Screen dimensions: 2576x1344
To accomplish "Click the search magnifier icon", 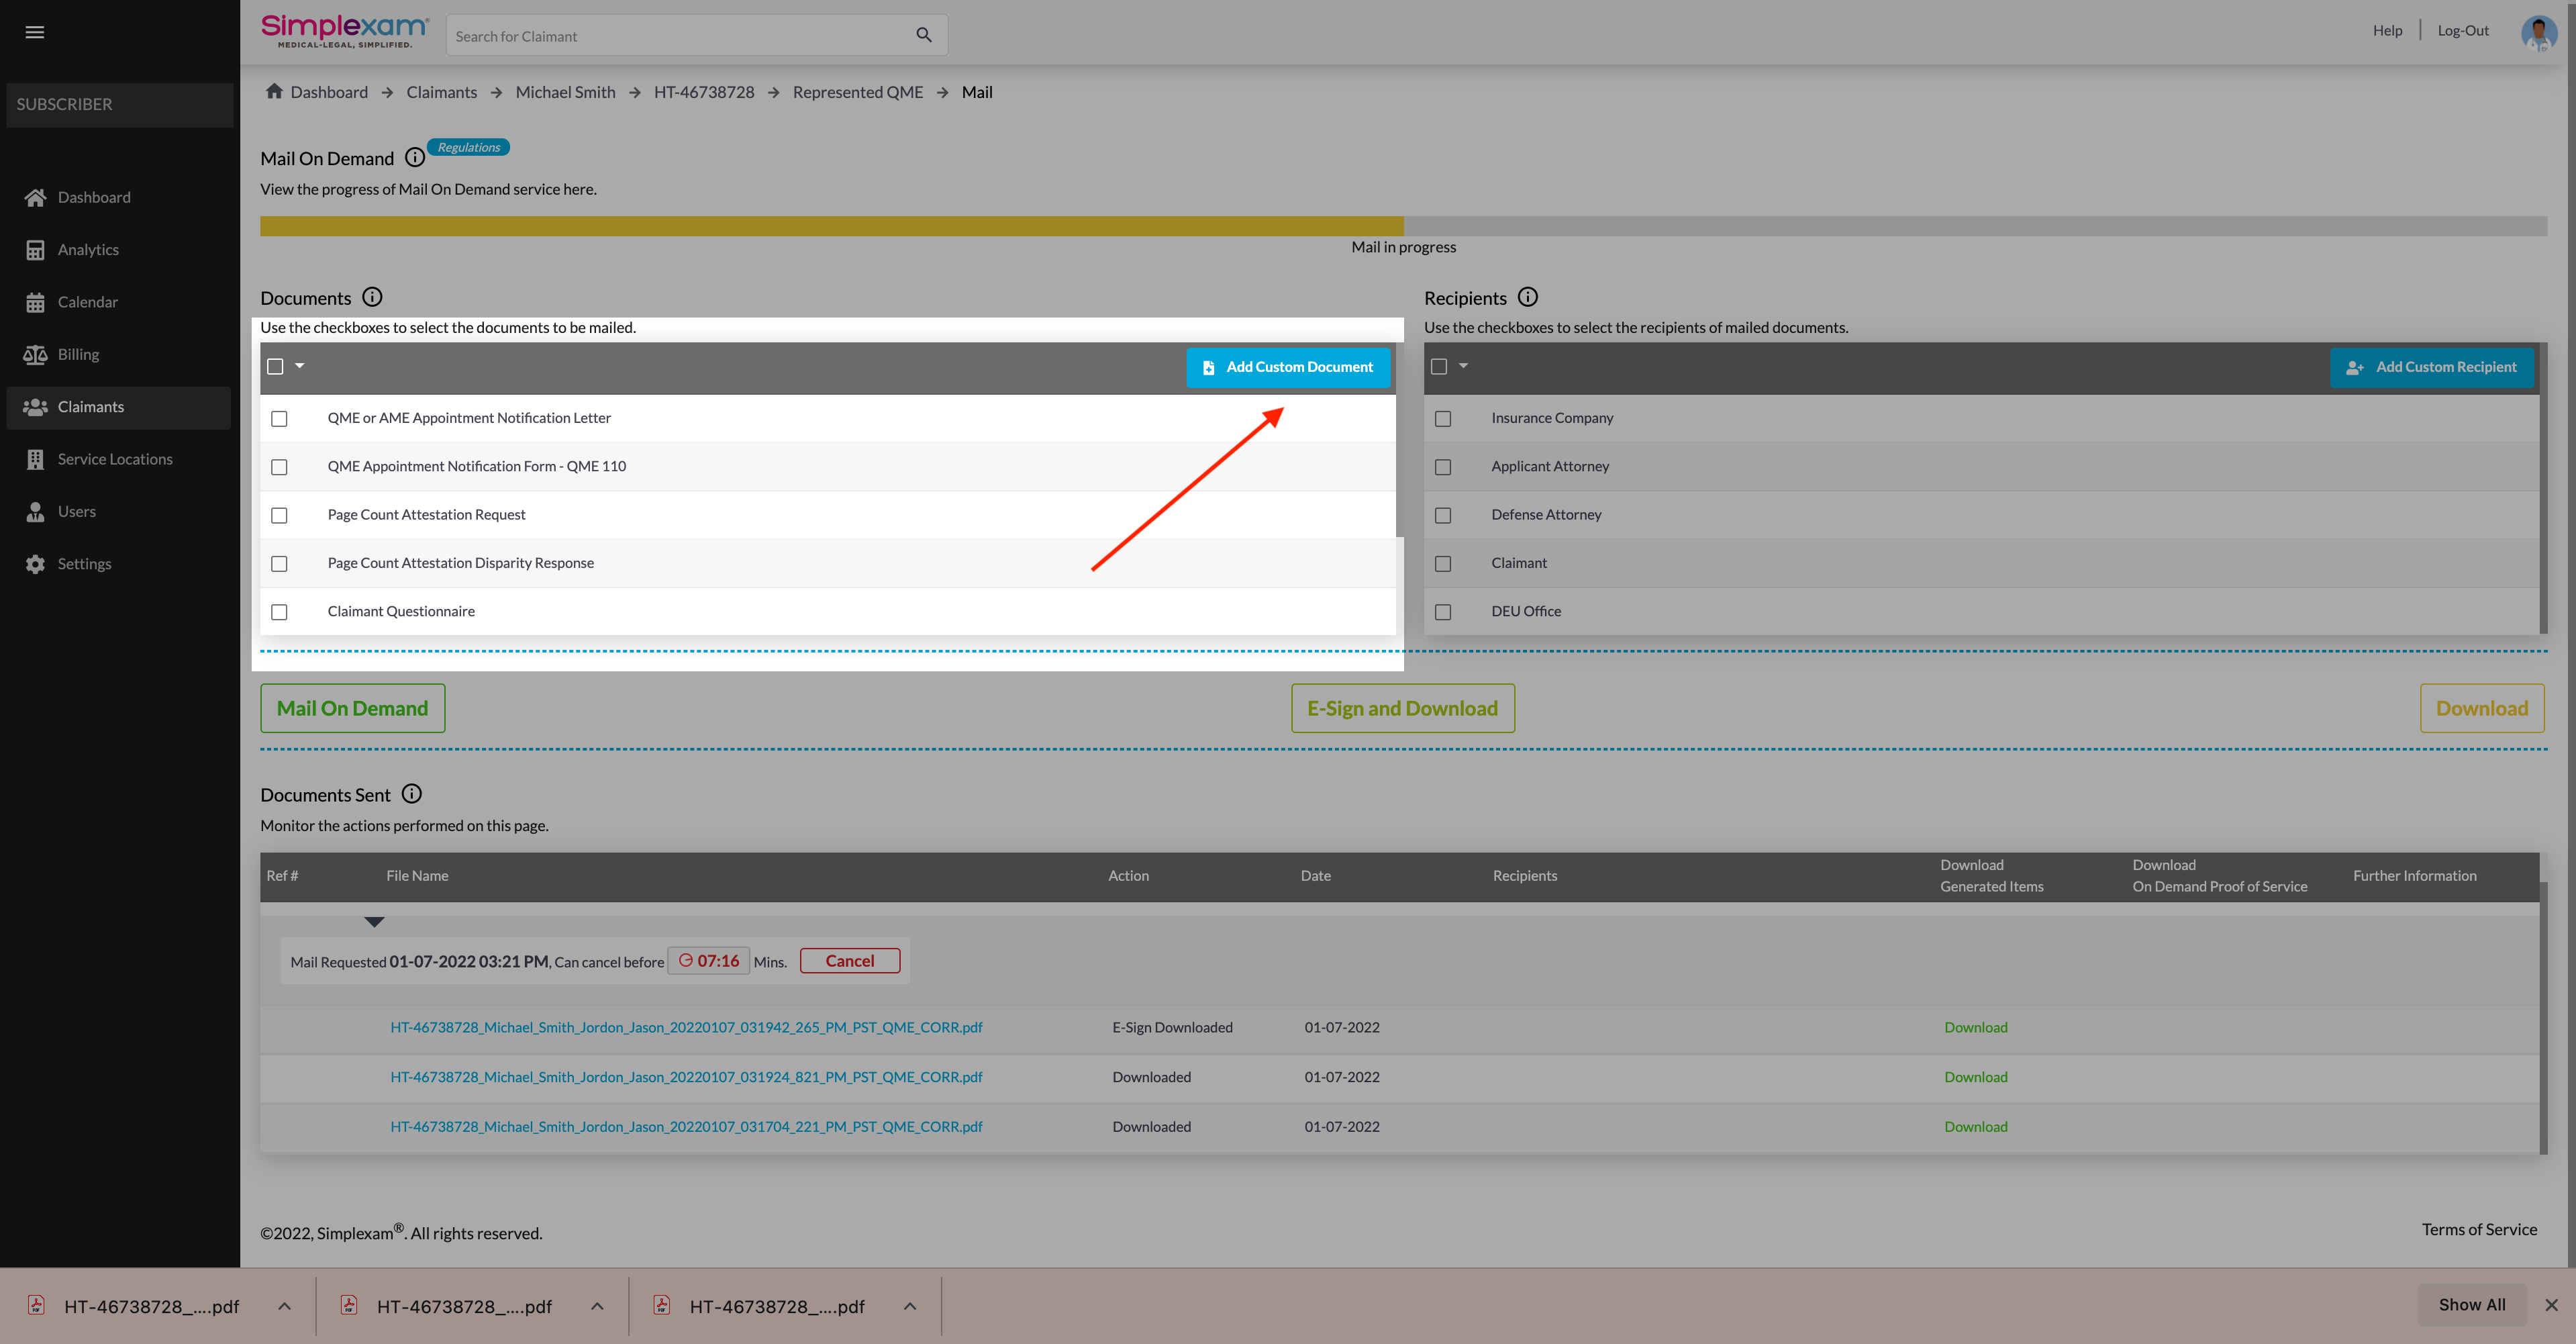I will pos(923,35).
